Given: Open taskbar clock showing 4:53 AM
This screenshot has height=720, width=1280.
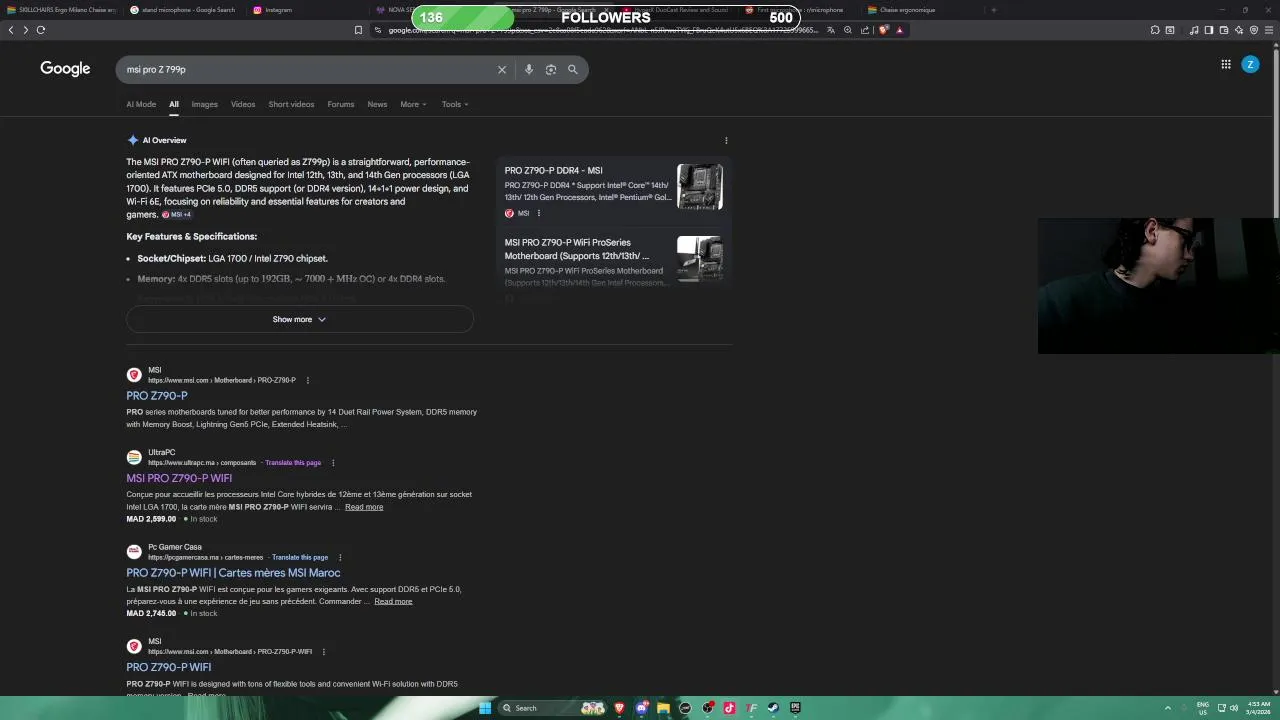Looking at the screenshot, I should tap(1258, 708).
